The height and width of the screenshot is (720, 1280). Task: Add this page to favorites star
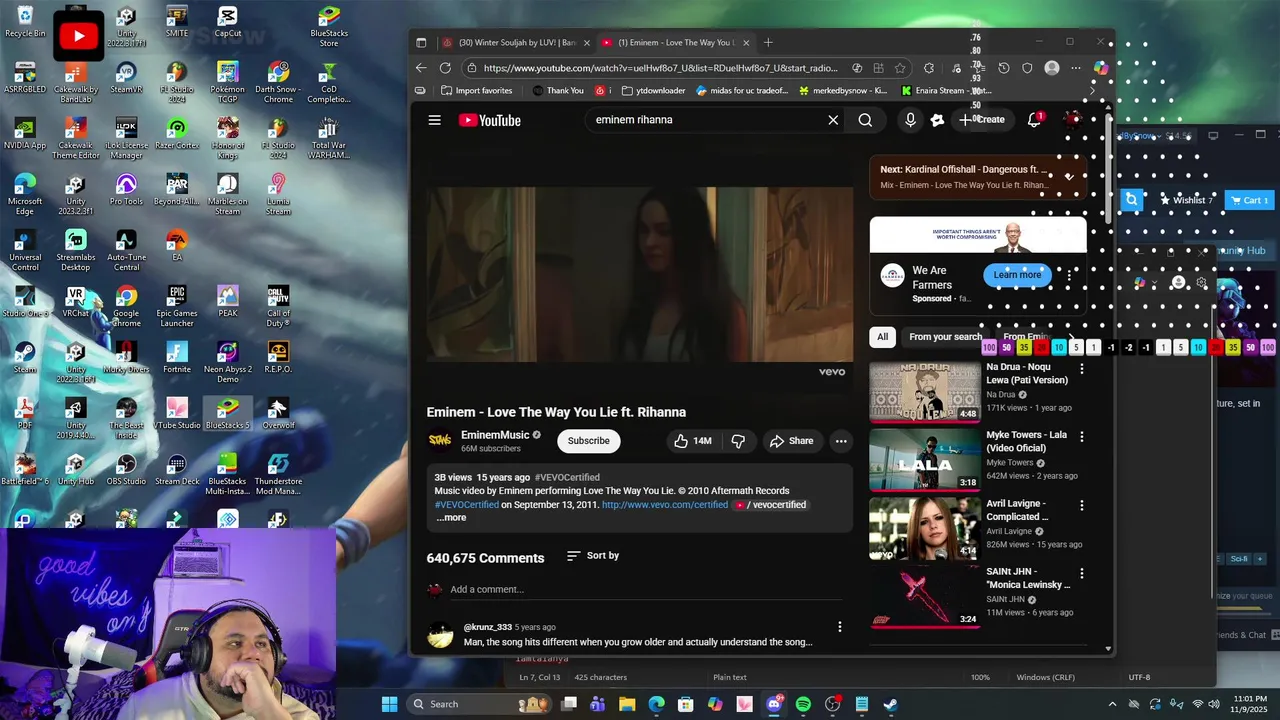[x=900, y=68]
